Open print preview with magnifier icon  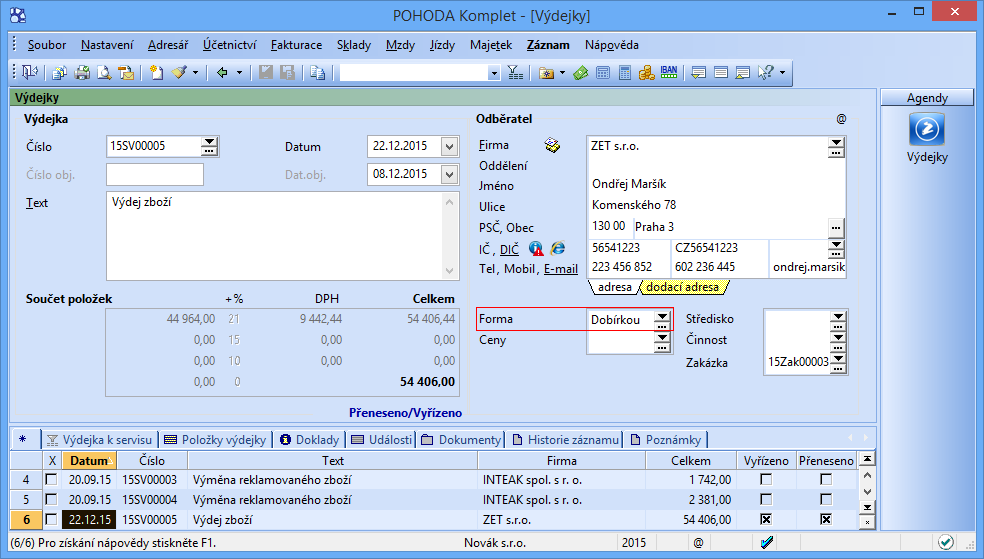(104, 73)
